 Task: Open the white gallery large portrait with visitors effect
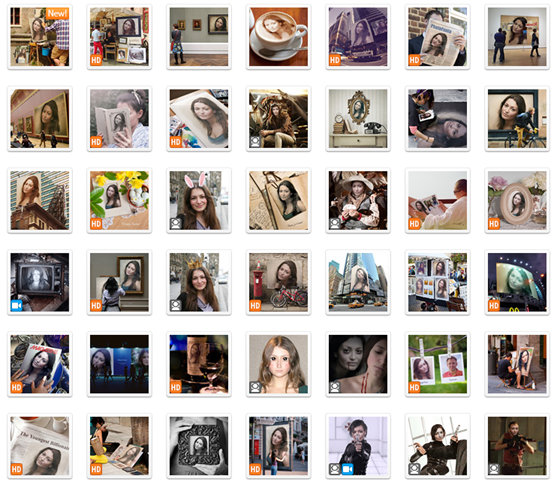(517, 37)
